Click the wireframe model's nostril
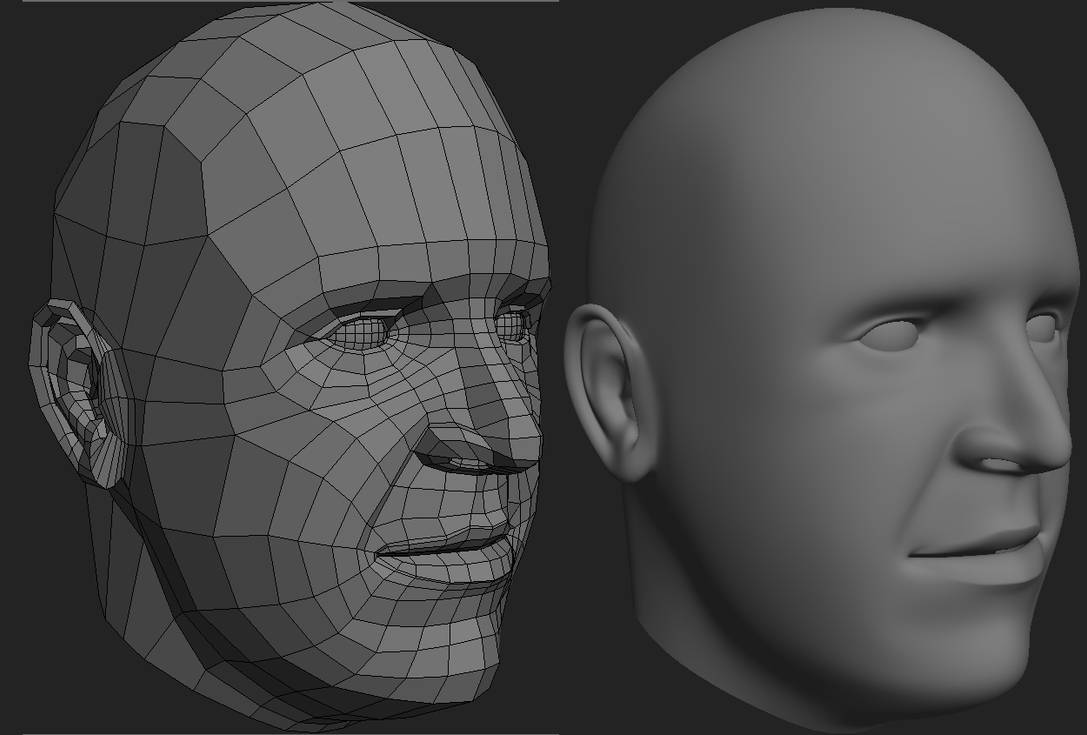Viewport: 1087px width, 735px height. [466, 462]
